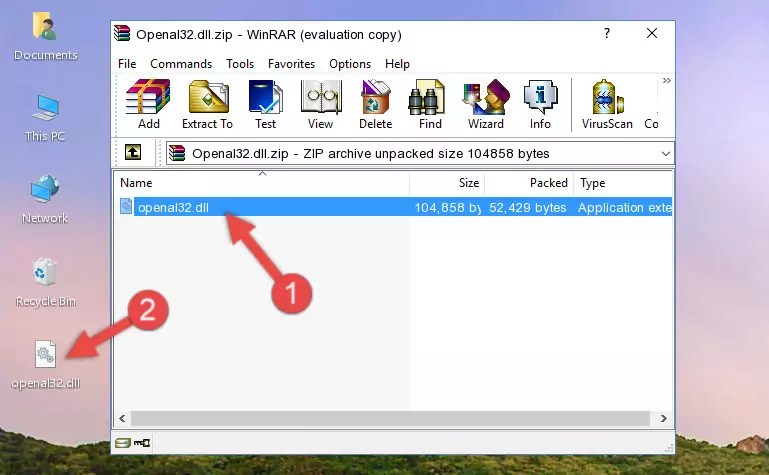769x475 pixels.
Task: Open the archive path dropdown
Action: coord(666,154)
